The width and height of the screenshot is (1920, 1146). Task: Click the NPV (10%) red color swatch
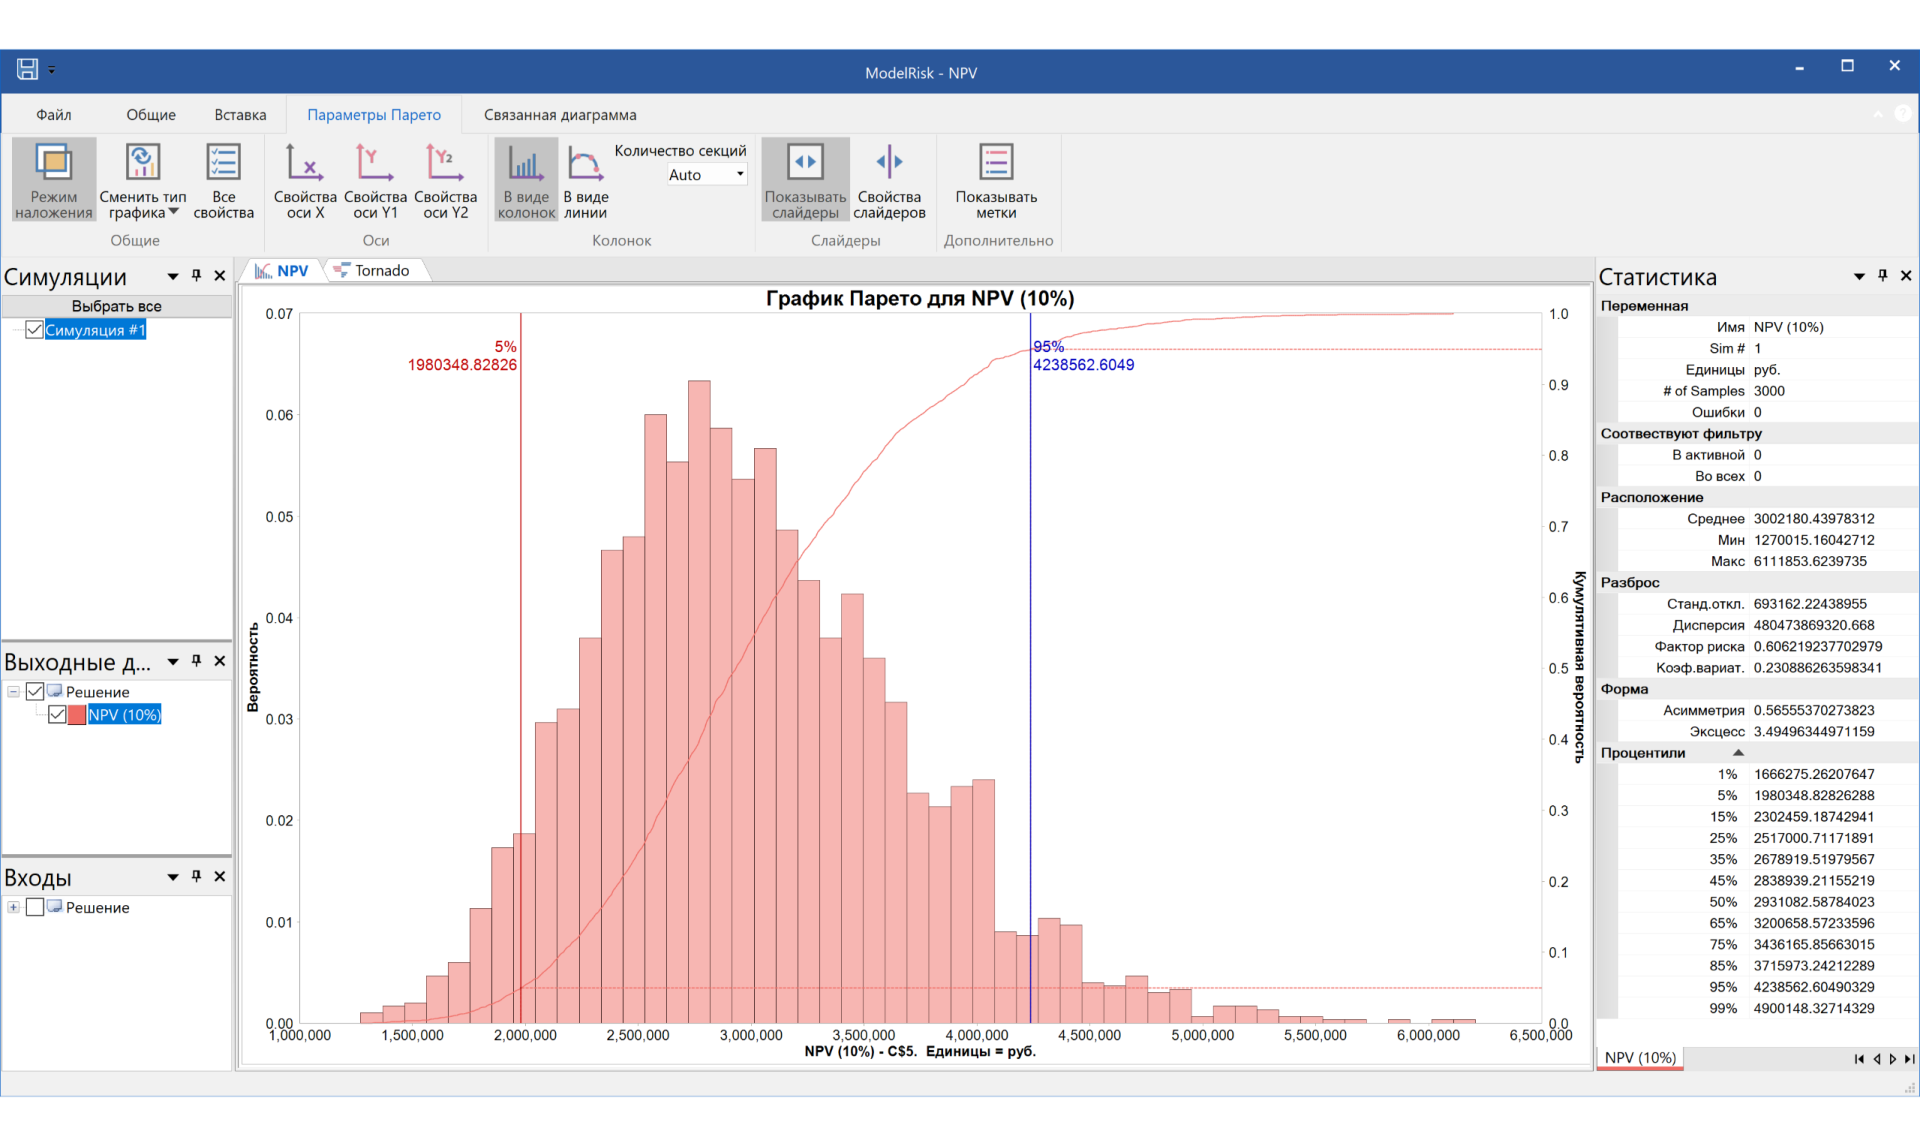pyautogui.click(x=77, y=714)
